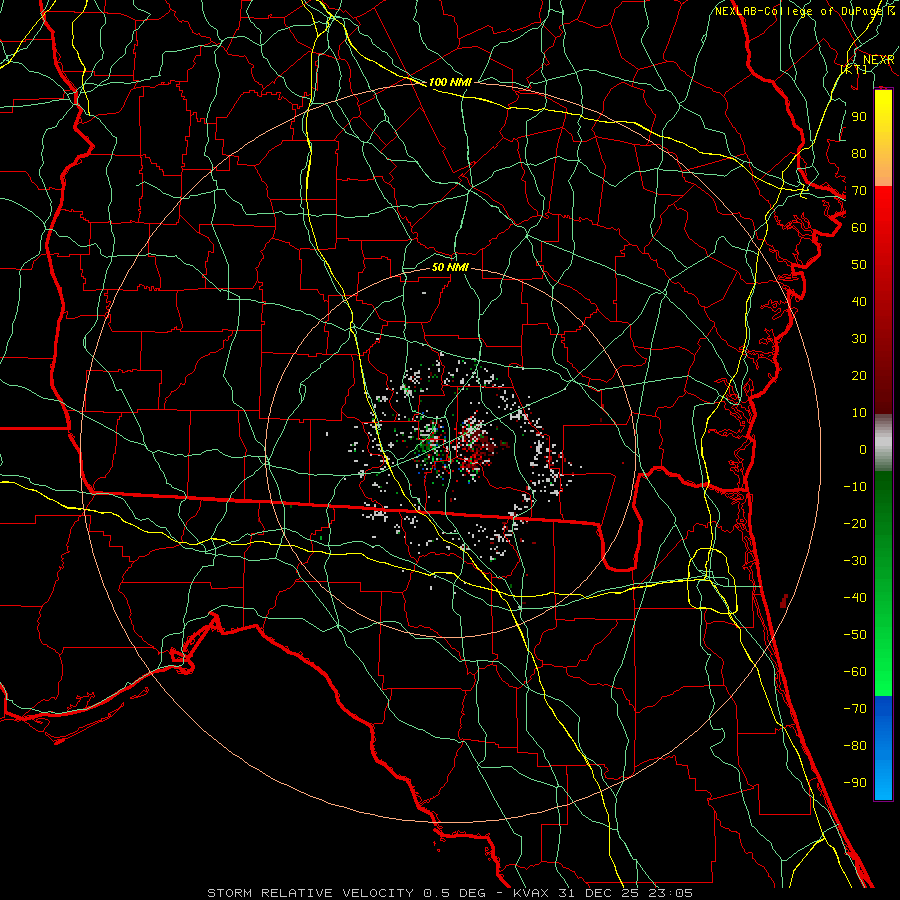
Task: Click the "NEXLAB-College of DuPage" credit text
Action: pos(800,11)
